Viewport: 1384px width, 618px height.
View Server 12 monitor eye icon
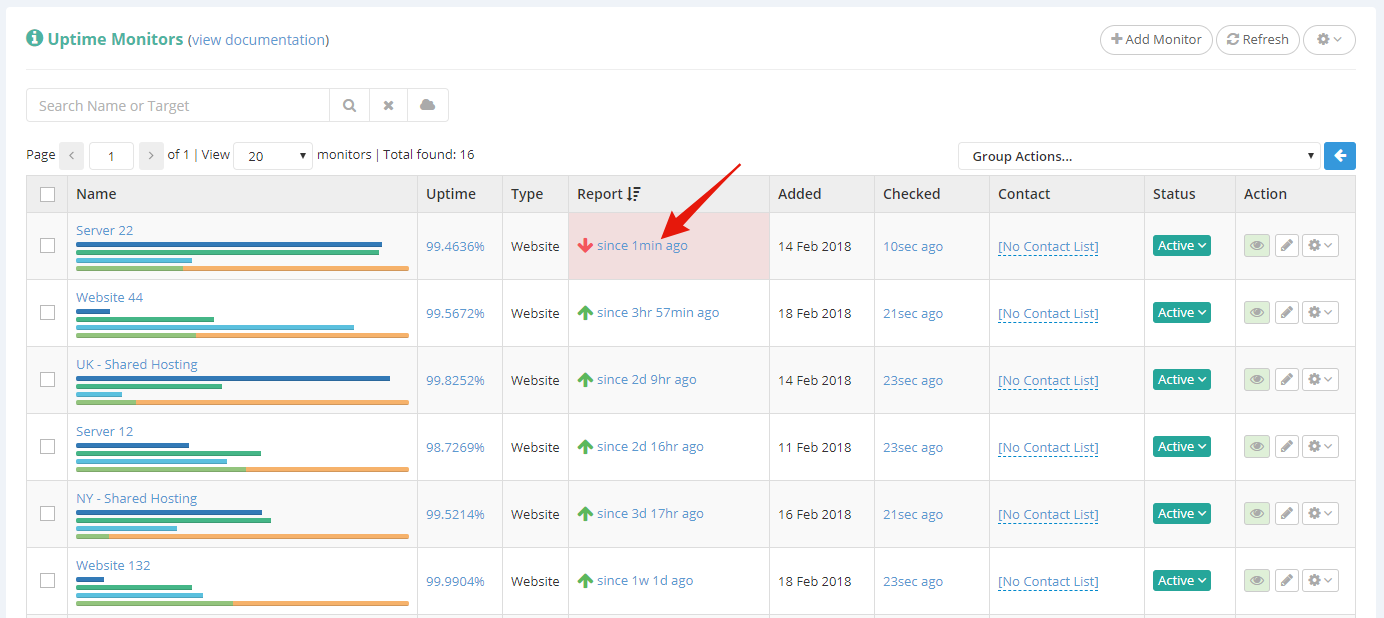(x=1258, y=447)
